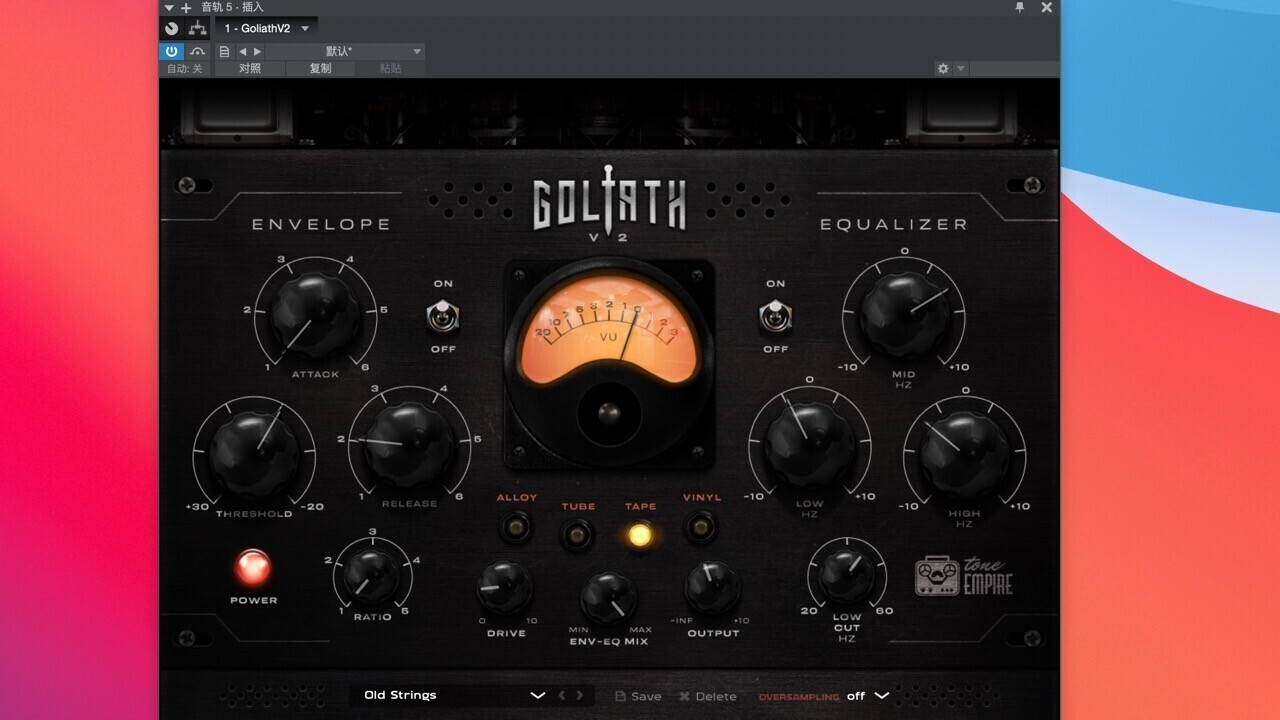Click the ENVELOPE section heading text
Image resolution: width=1280 pixels, height=720 pixels.
[321, 224]
